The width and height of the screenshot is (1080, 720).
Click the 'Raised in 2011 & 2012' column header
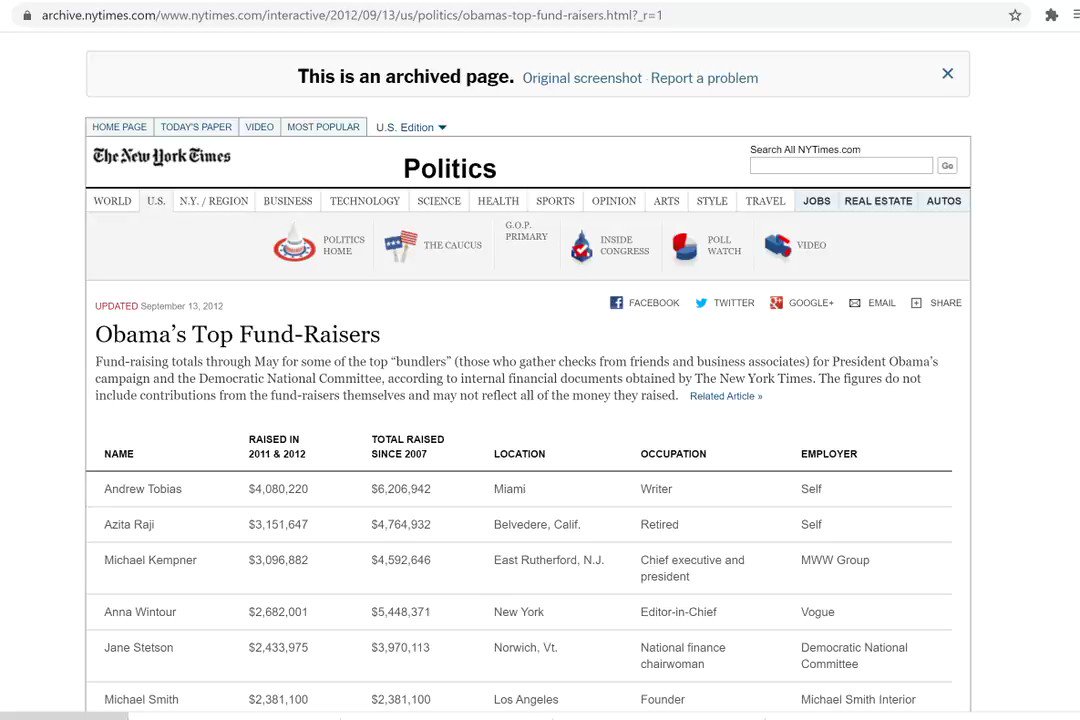click(277, 446)
